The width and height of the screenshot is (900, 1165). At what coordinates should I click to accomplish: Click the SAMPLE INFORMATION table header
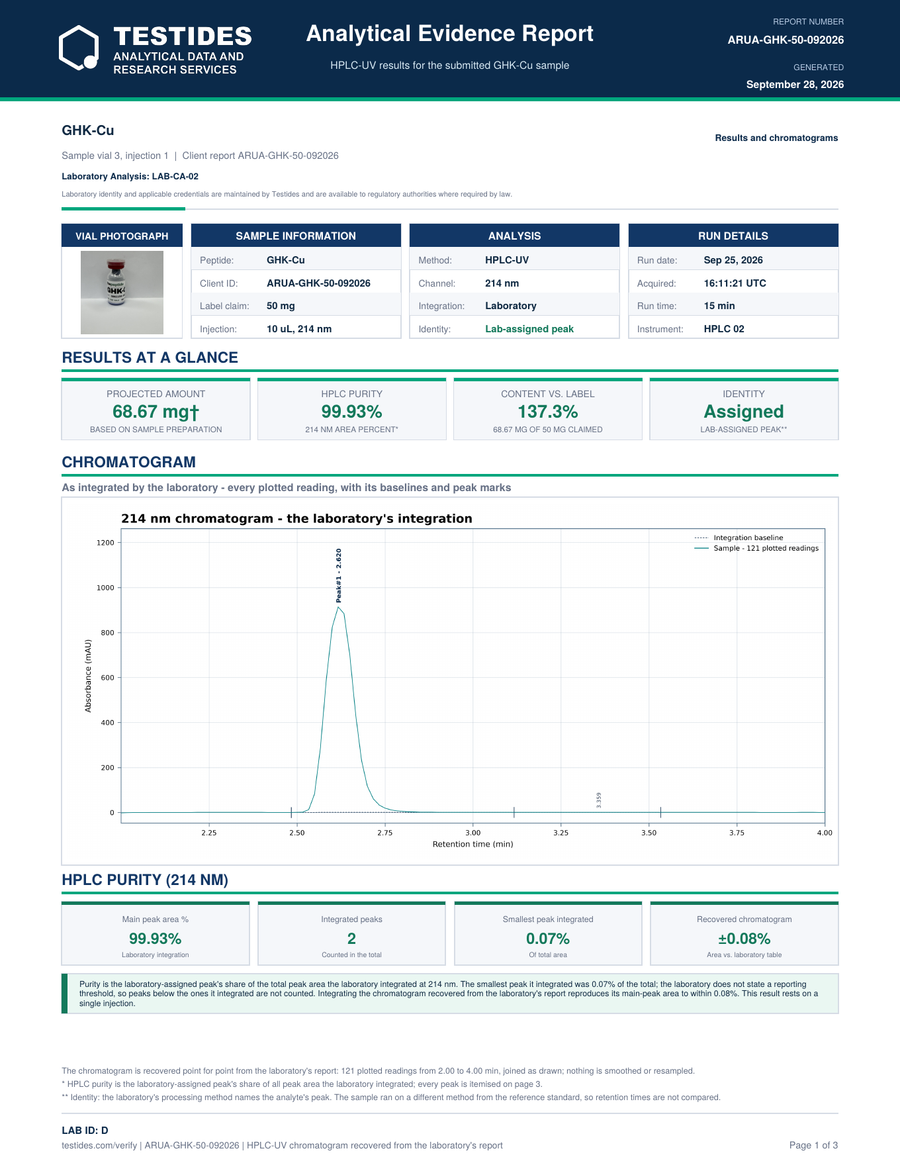click(296, 236)
